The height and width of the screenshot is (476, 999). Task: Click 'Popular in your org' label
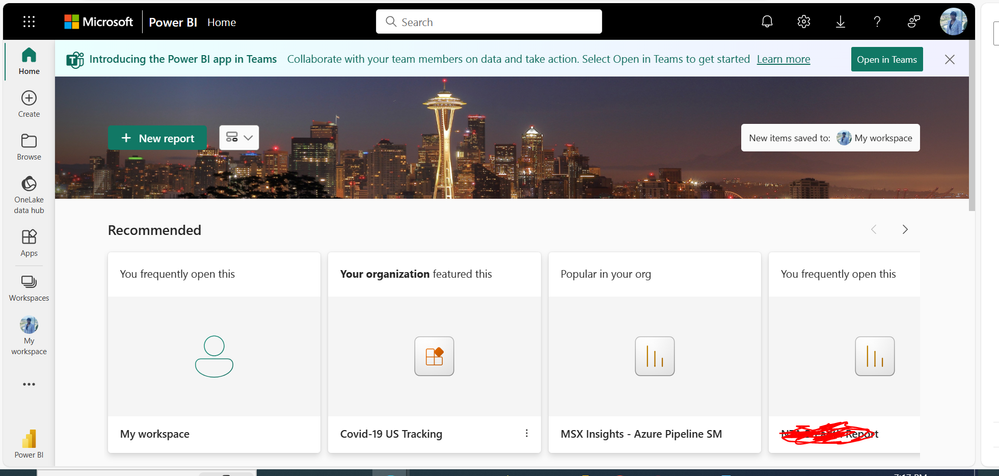point(606,274)
